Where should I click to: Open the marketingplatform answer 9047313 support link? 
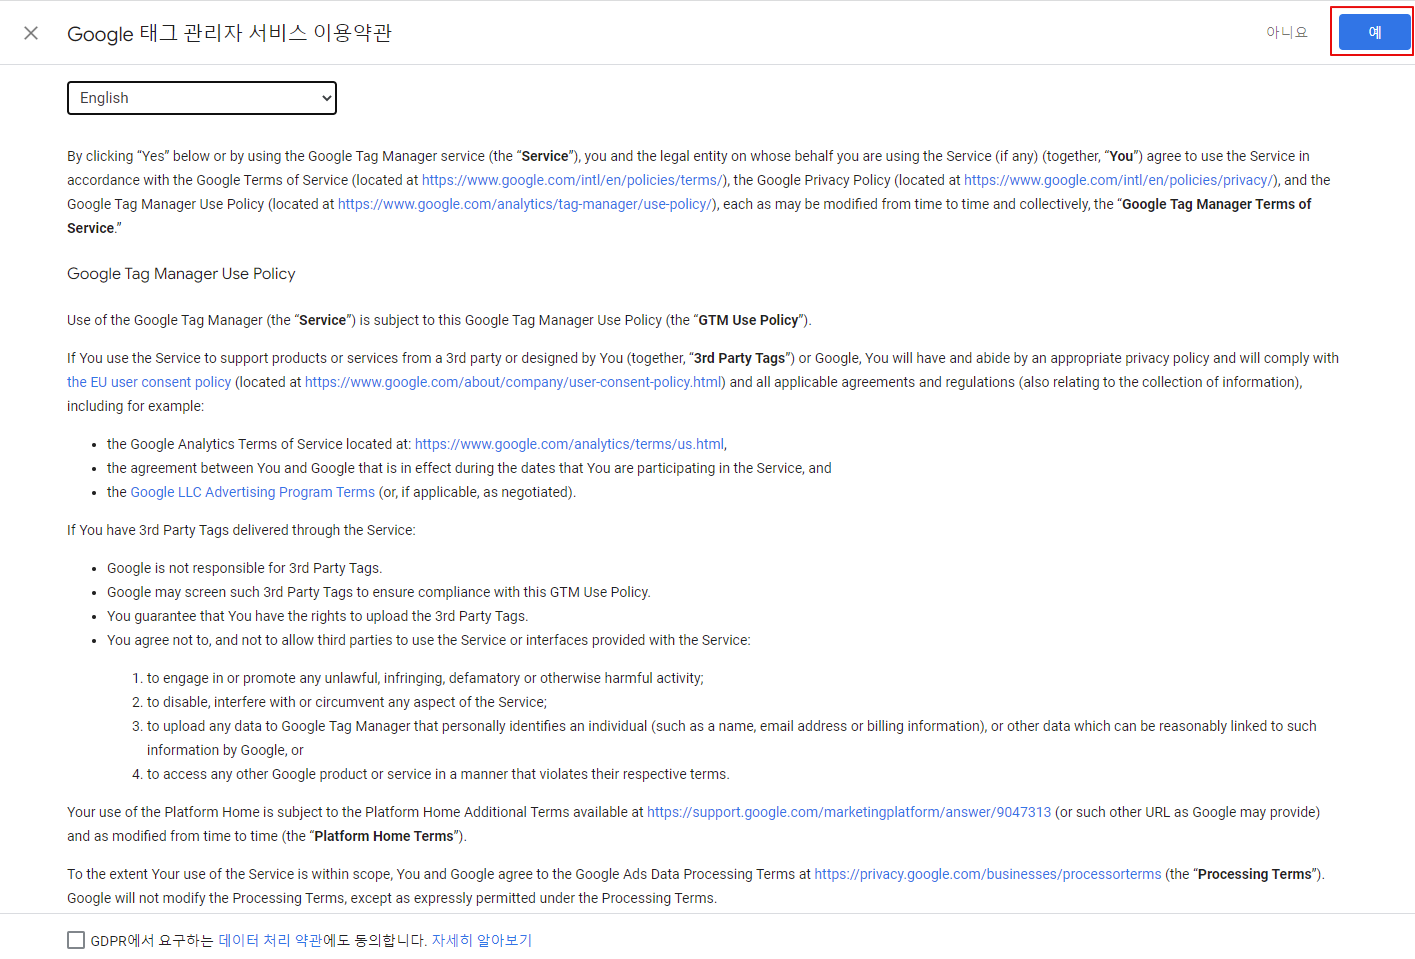click(x=849, y=811)
